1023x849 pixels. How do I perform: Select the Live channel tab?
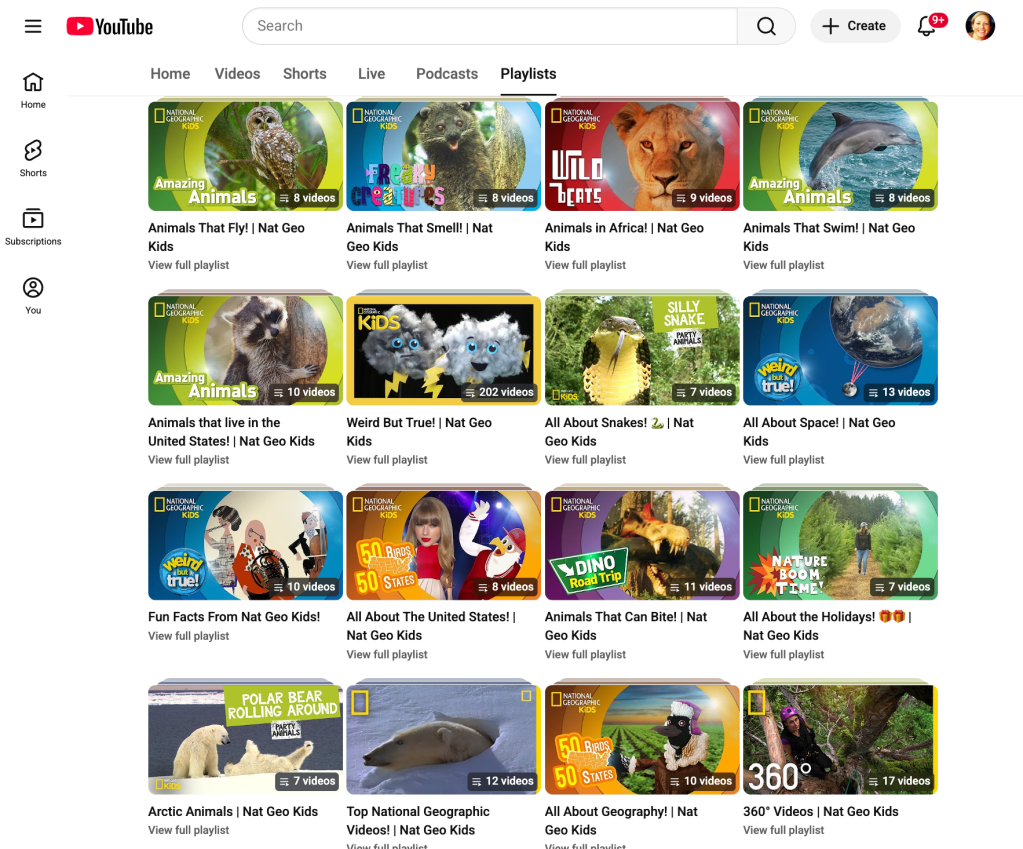(371, 74)
